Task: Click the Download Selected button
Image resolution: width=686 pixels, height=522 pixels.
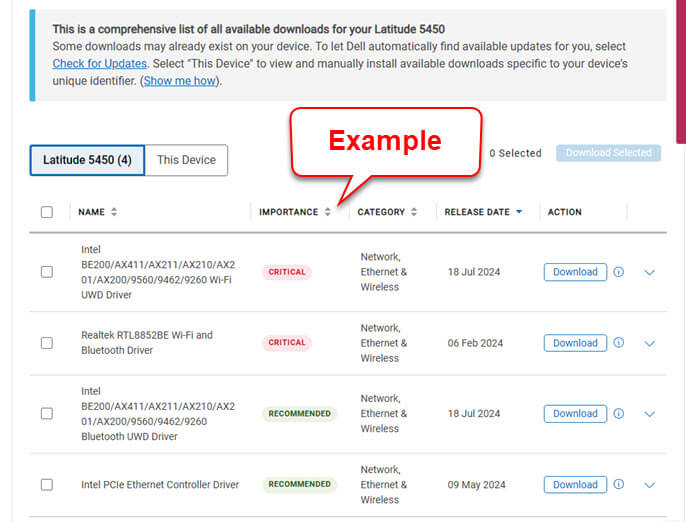Action: [x=608, y=153]
